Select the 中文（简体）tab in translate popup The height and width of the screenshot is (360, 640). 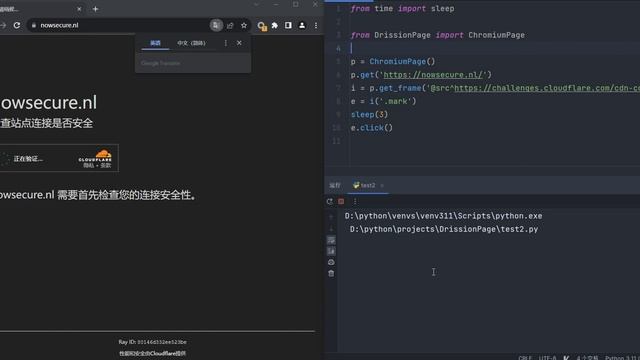tap(191, 43)
